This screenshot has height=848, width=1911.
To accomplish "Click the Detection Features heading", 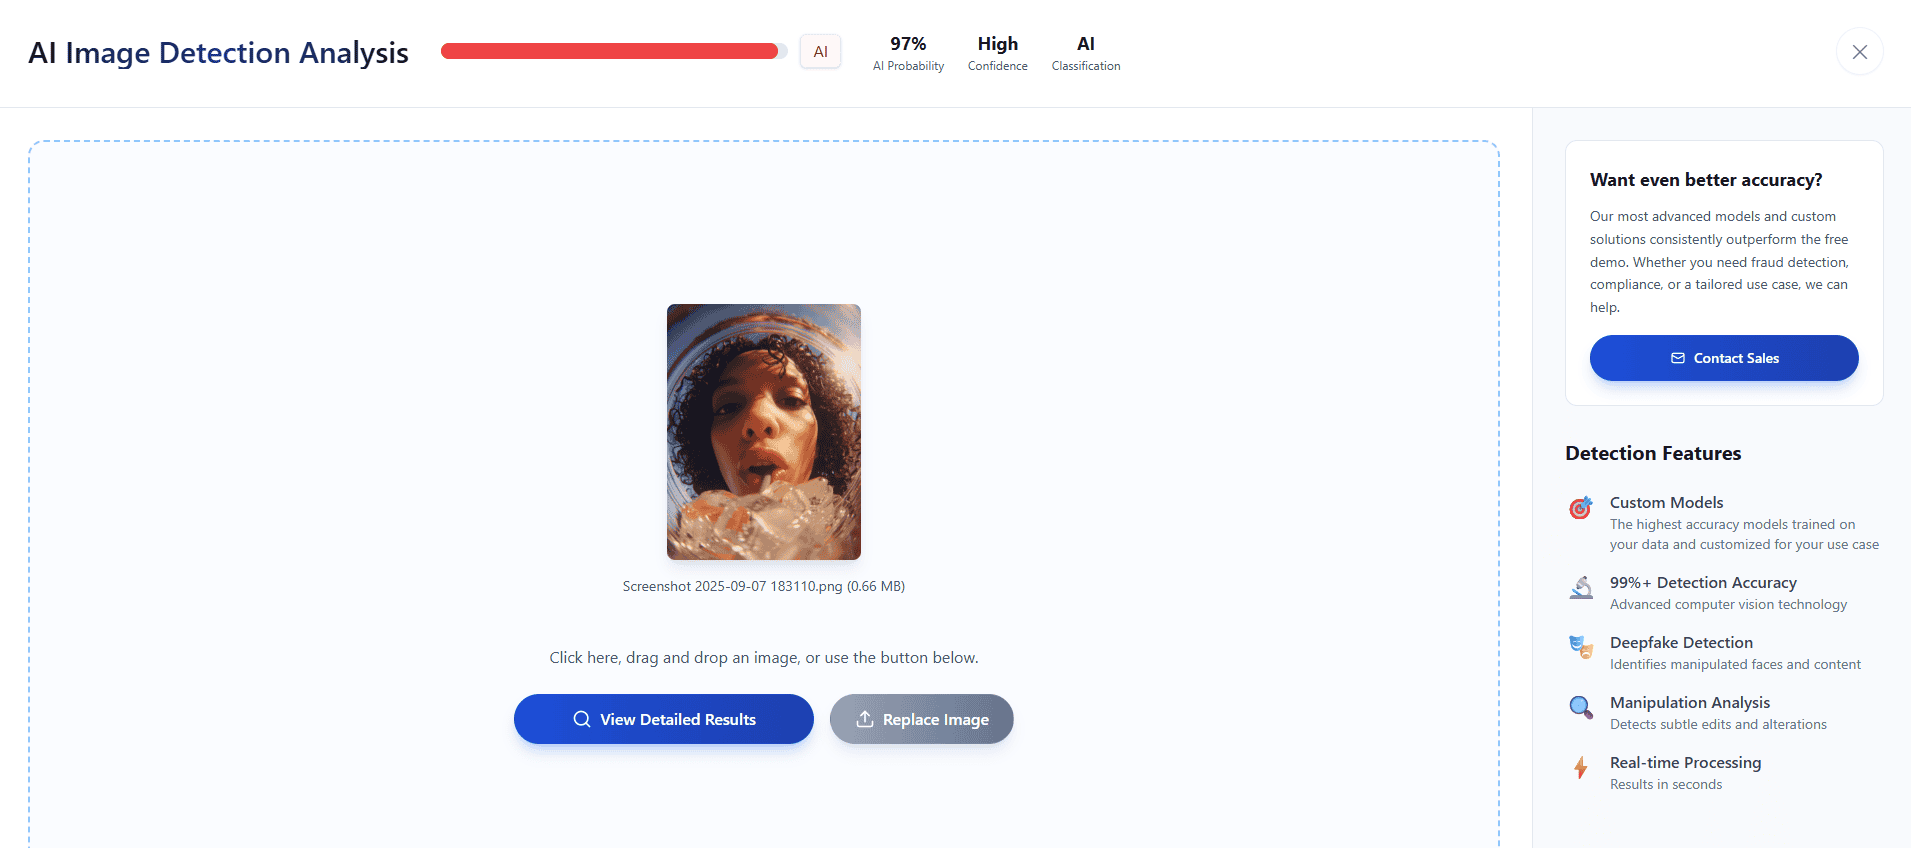I will point(1653,453).
